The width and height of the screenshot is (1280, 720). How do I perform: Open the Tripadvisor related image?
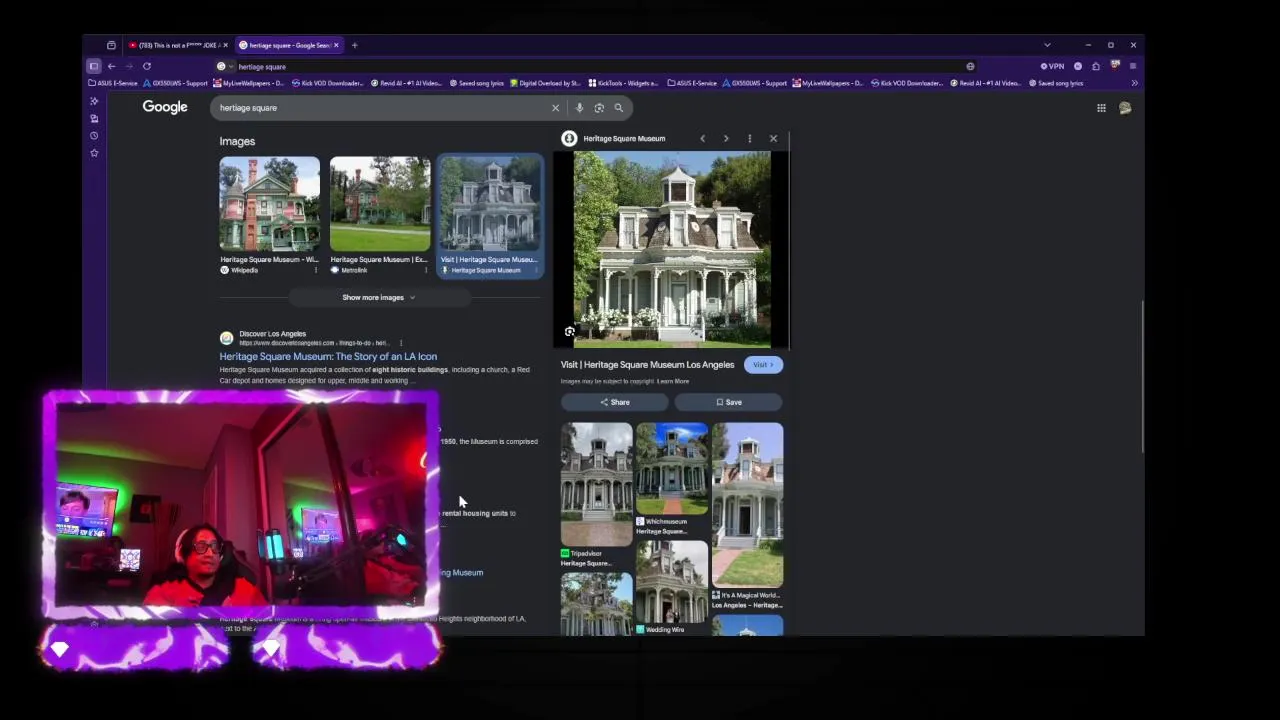tap(597, 484)
